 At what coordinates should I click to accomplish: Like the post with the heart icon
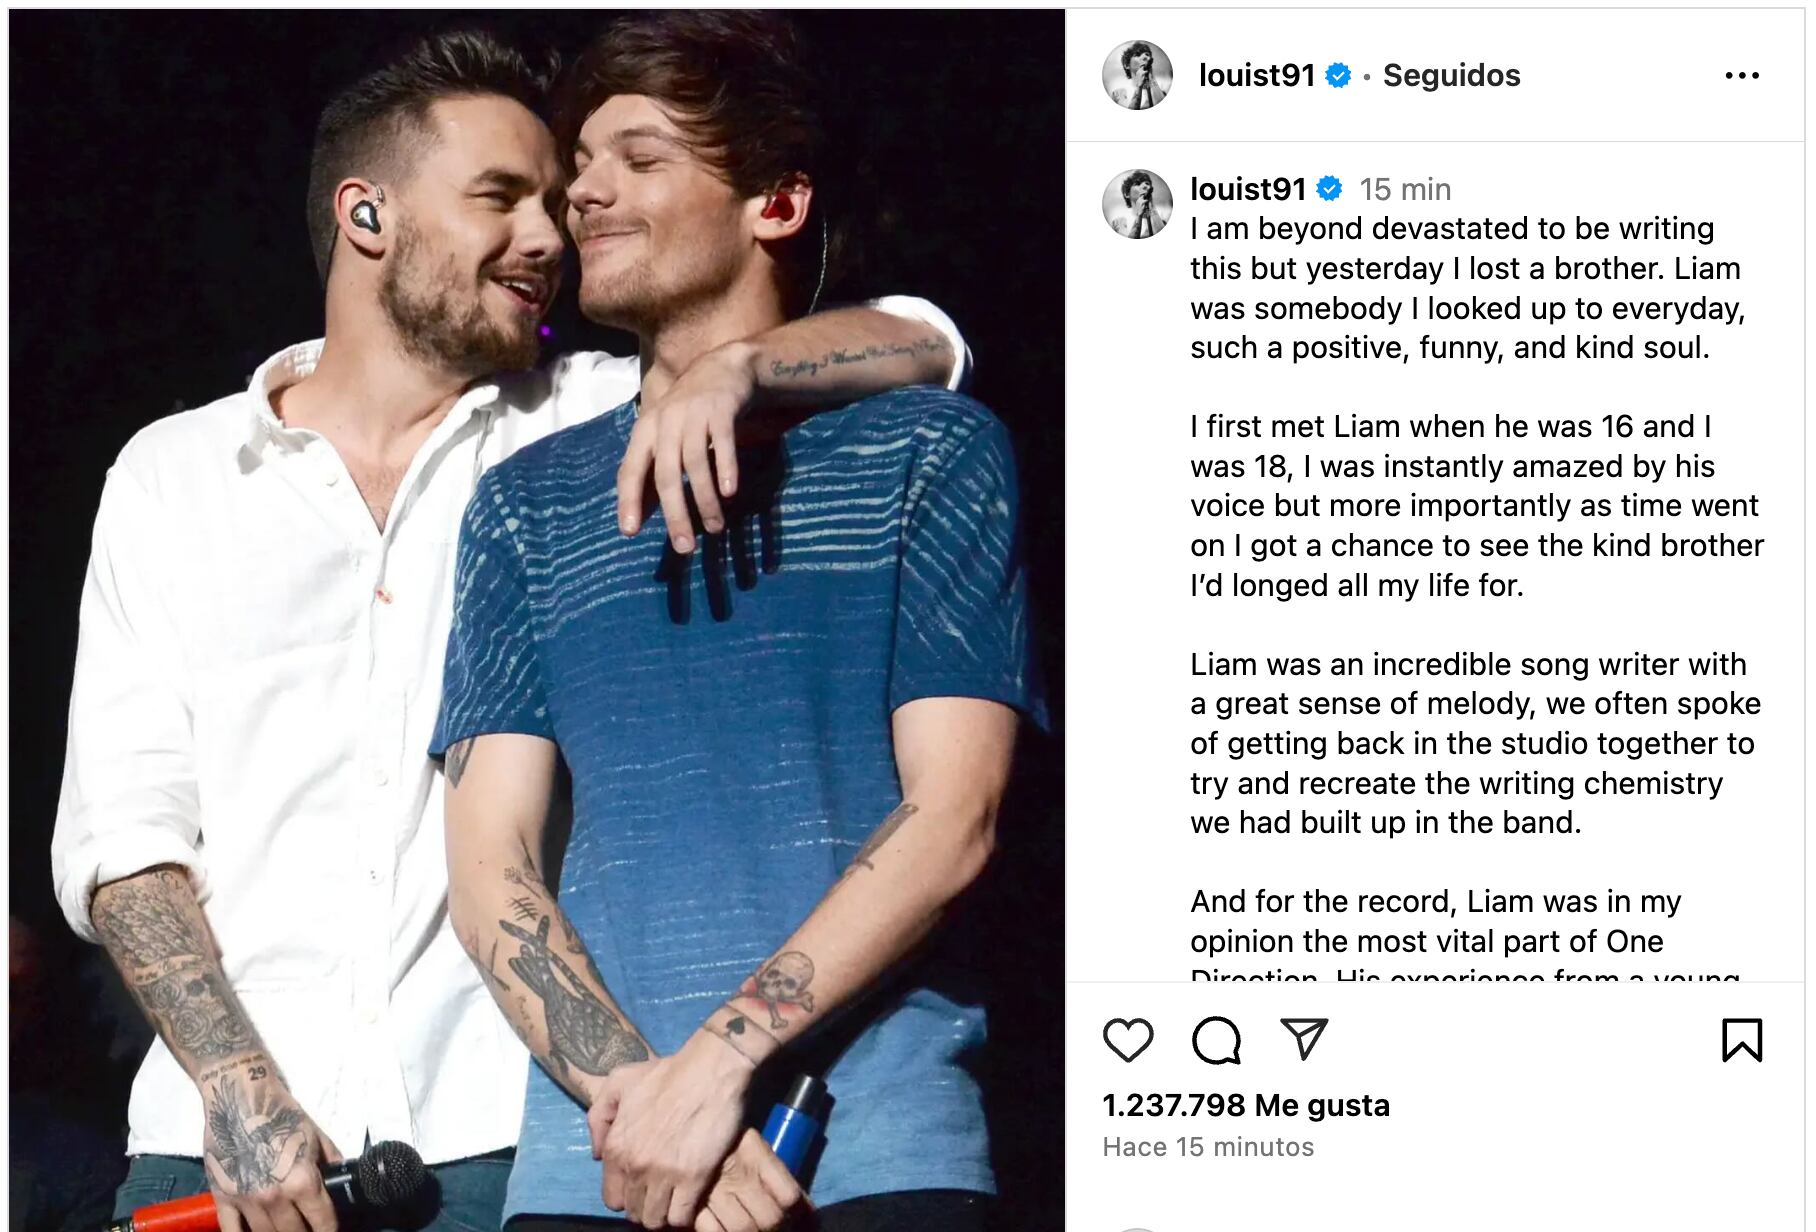(1128, 1040)
